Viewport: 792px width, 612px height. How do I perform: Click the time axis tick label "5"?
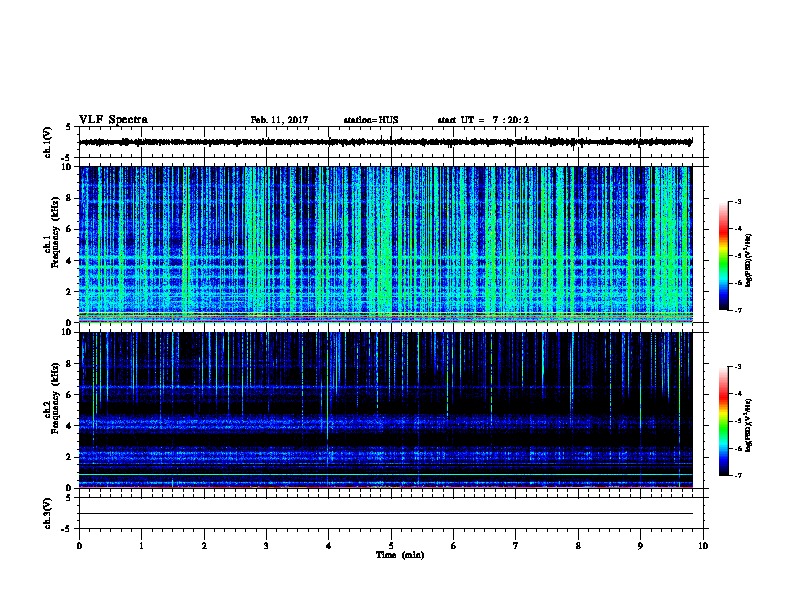click(x=391, y=546)
